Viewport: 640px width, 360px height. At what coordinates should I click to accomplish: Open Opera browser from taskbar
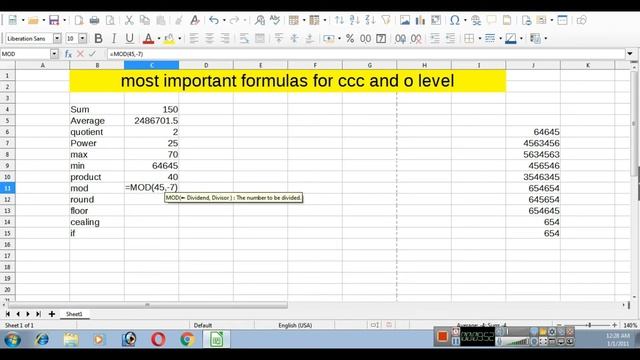(158, 339)
